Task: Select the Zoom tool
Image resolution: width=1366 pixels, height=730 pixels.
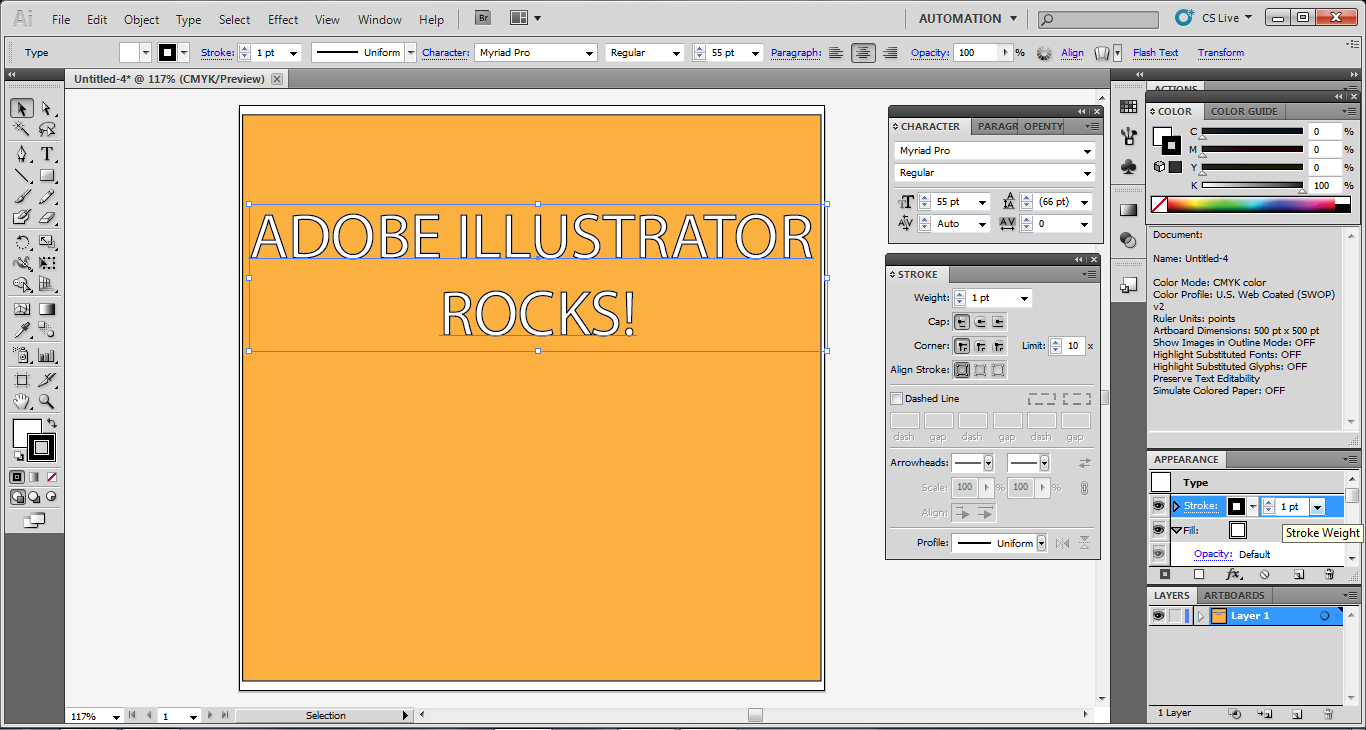Action: point(47,402)
